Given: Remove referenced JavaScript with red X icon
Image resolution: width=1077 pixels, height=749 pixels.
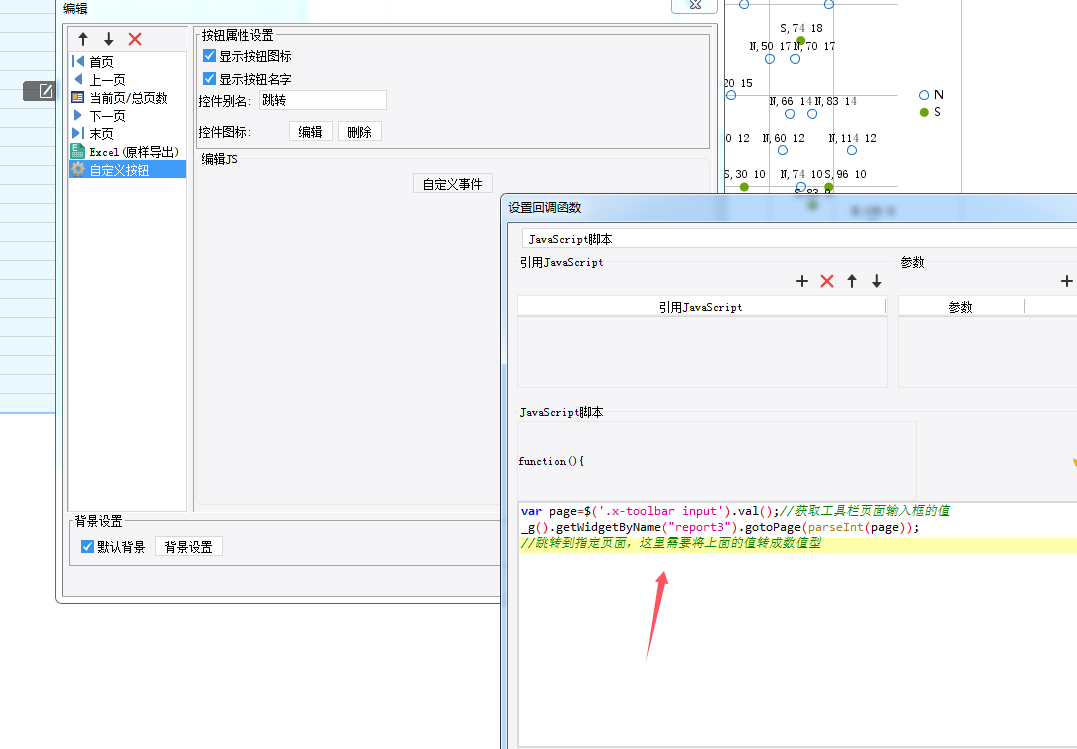Looking at the screenshot, I should point(827,281).
